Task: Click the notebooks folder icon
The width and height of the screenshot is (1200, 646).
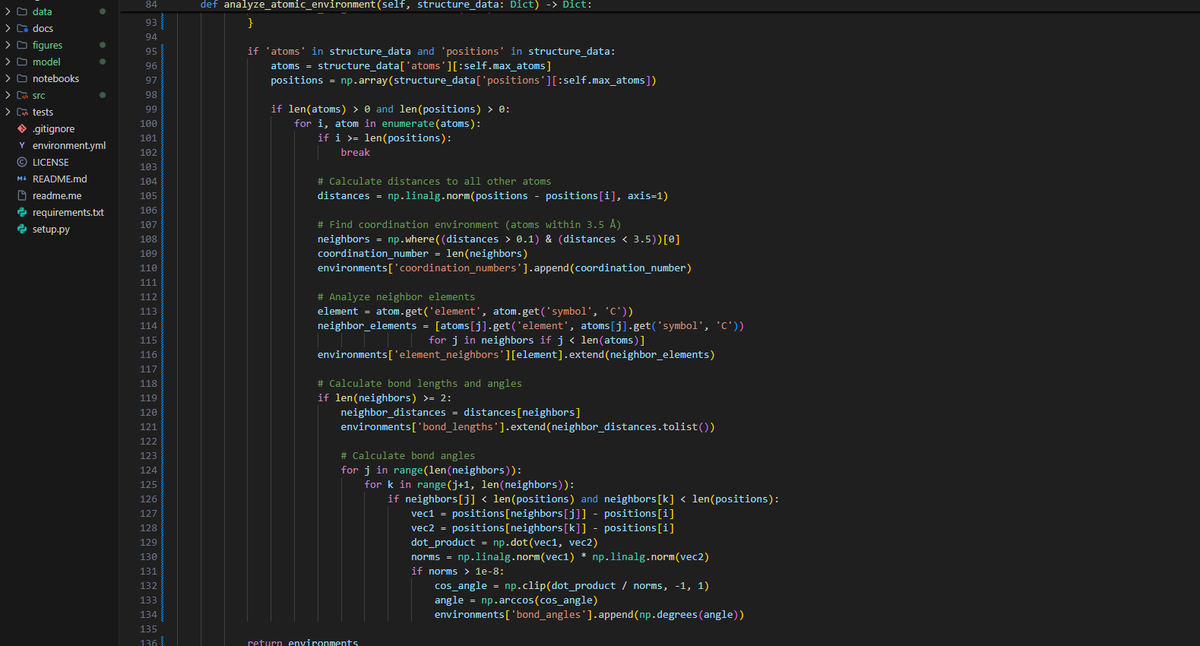Action: (x=22, y=78)
